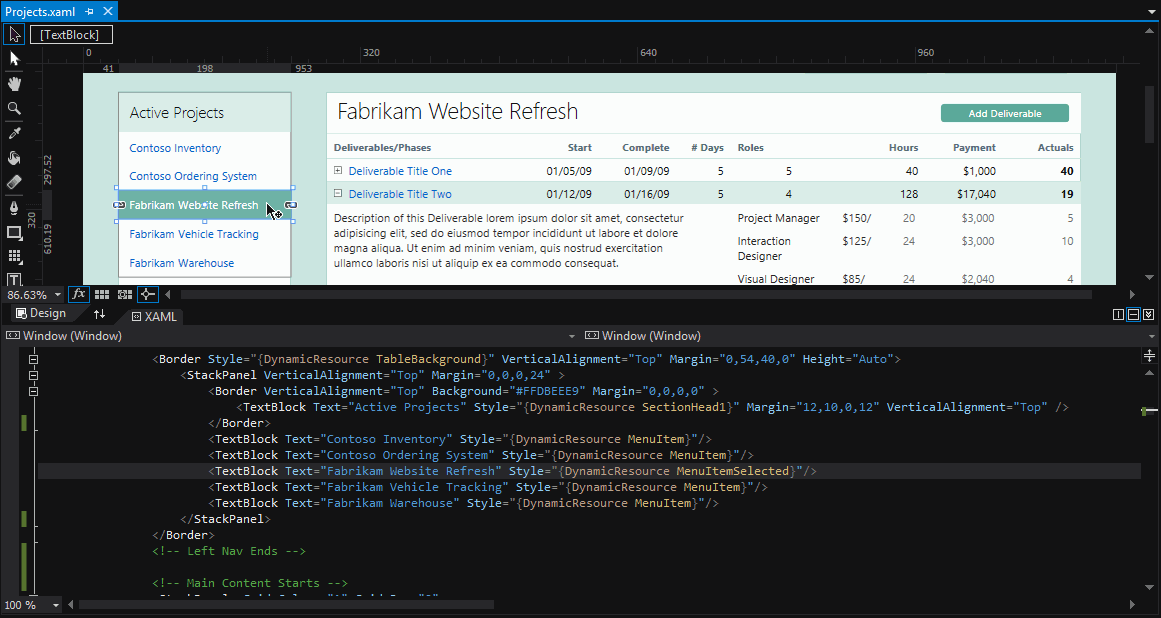The width and height of the screenshot is (1161, 618).
Task: Click the [TextBlock] breadcrumb element
Action: click(x=70, y=35)
